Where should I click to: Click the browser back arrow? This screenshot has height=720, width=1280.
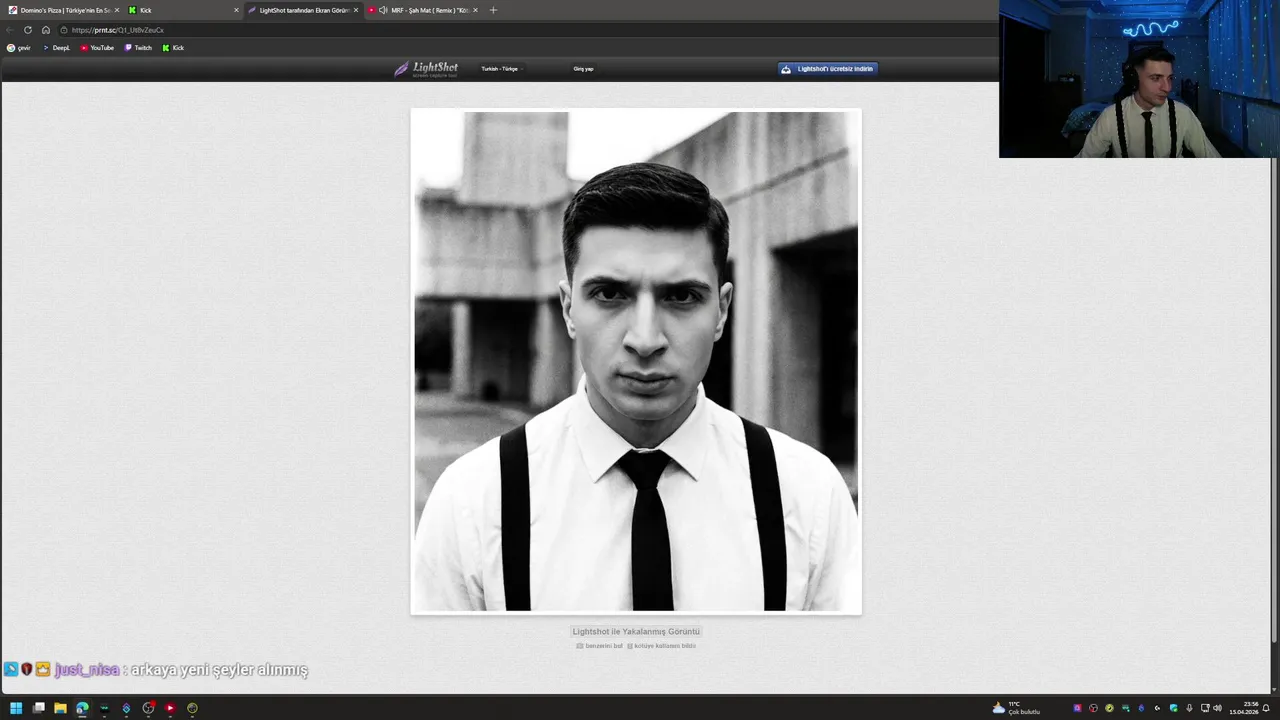tap(10, 30)
